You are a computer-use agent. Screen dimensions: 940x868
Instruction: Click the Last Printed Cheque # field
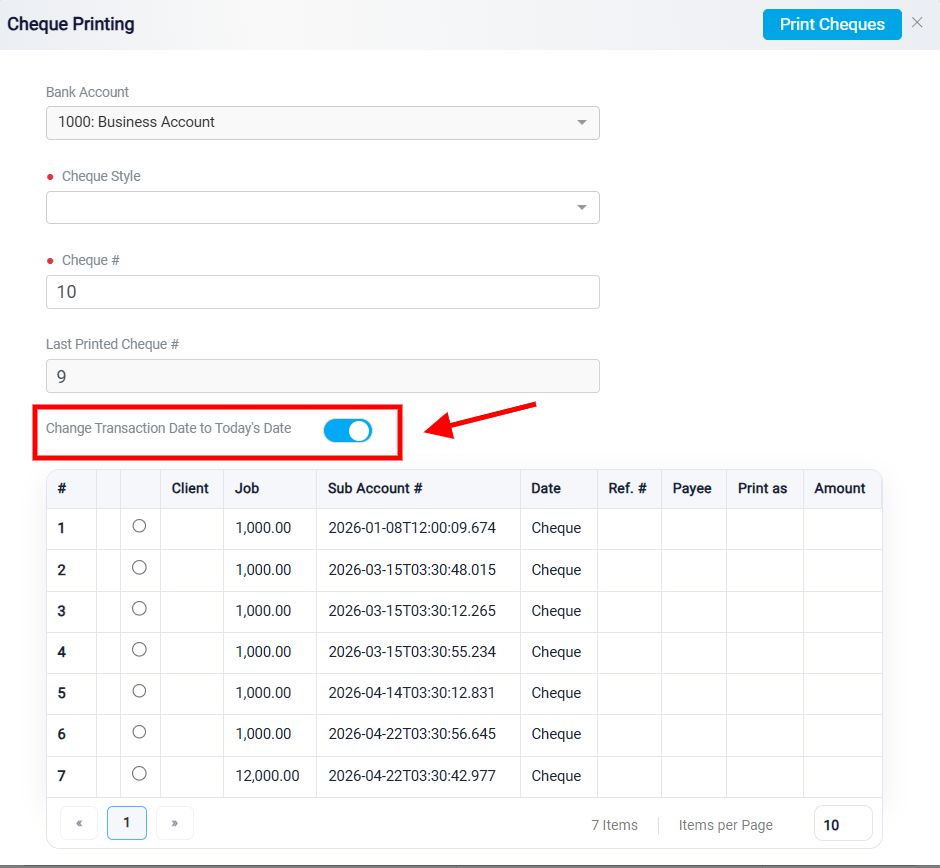pyautogui.click(x=323, y=376)
